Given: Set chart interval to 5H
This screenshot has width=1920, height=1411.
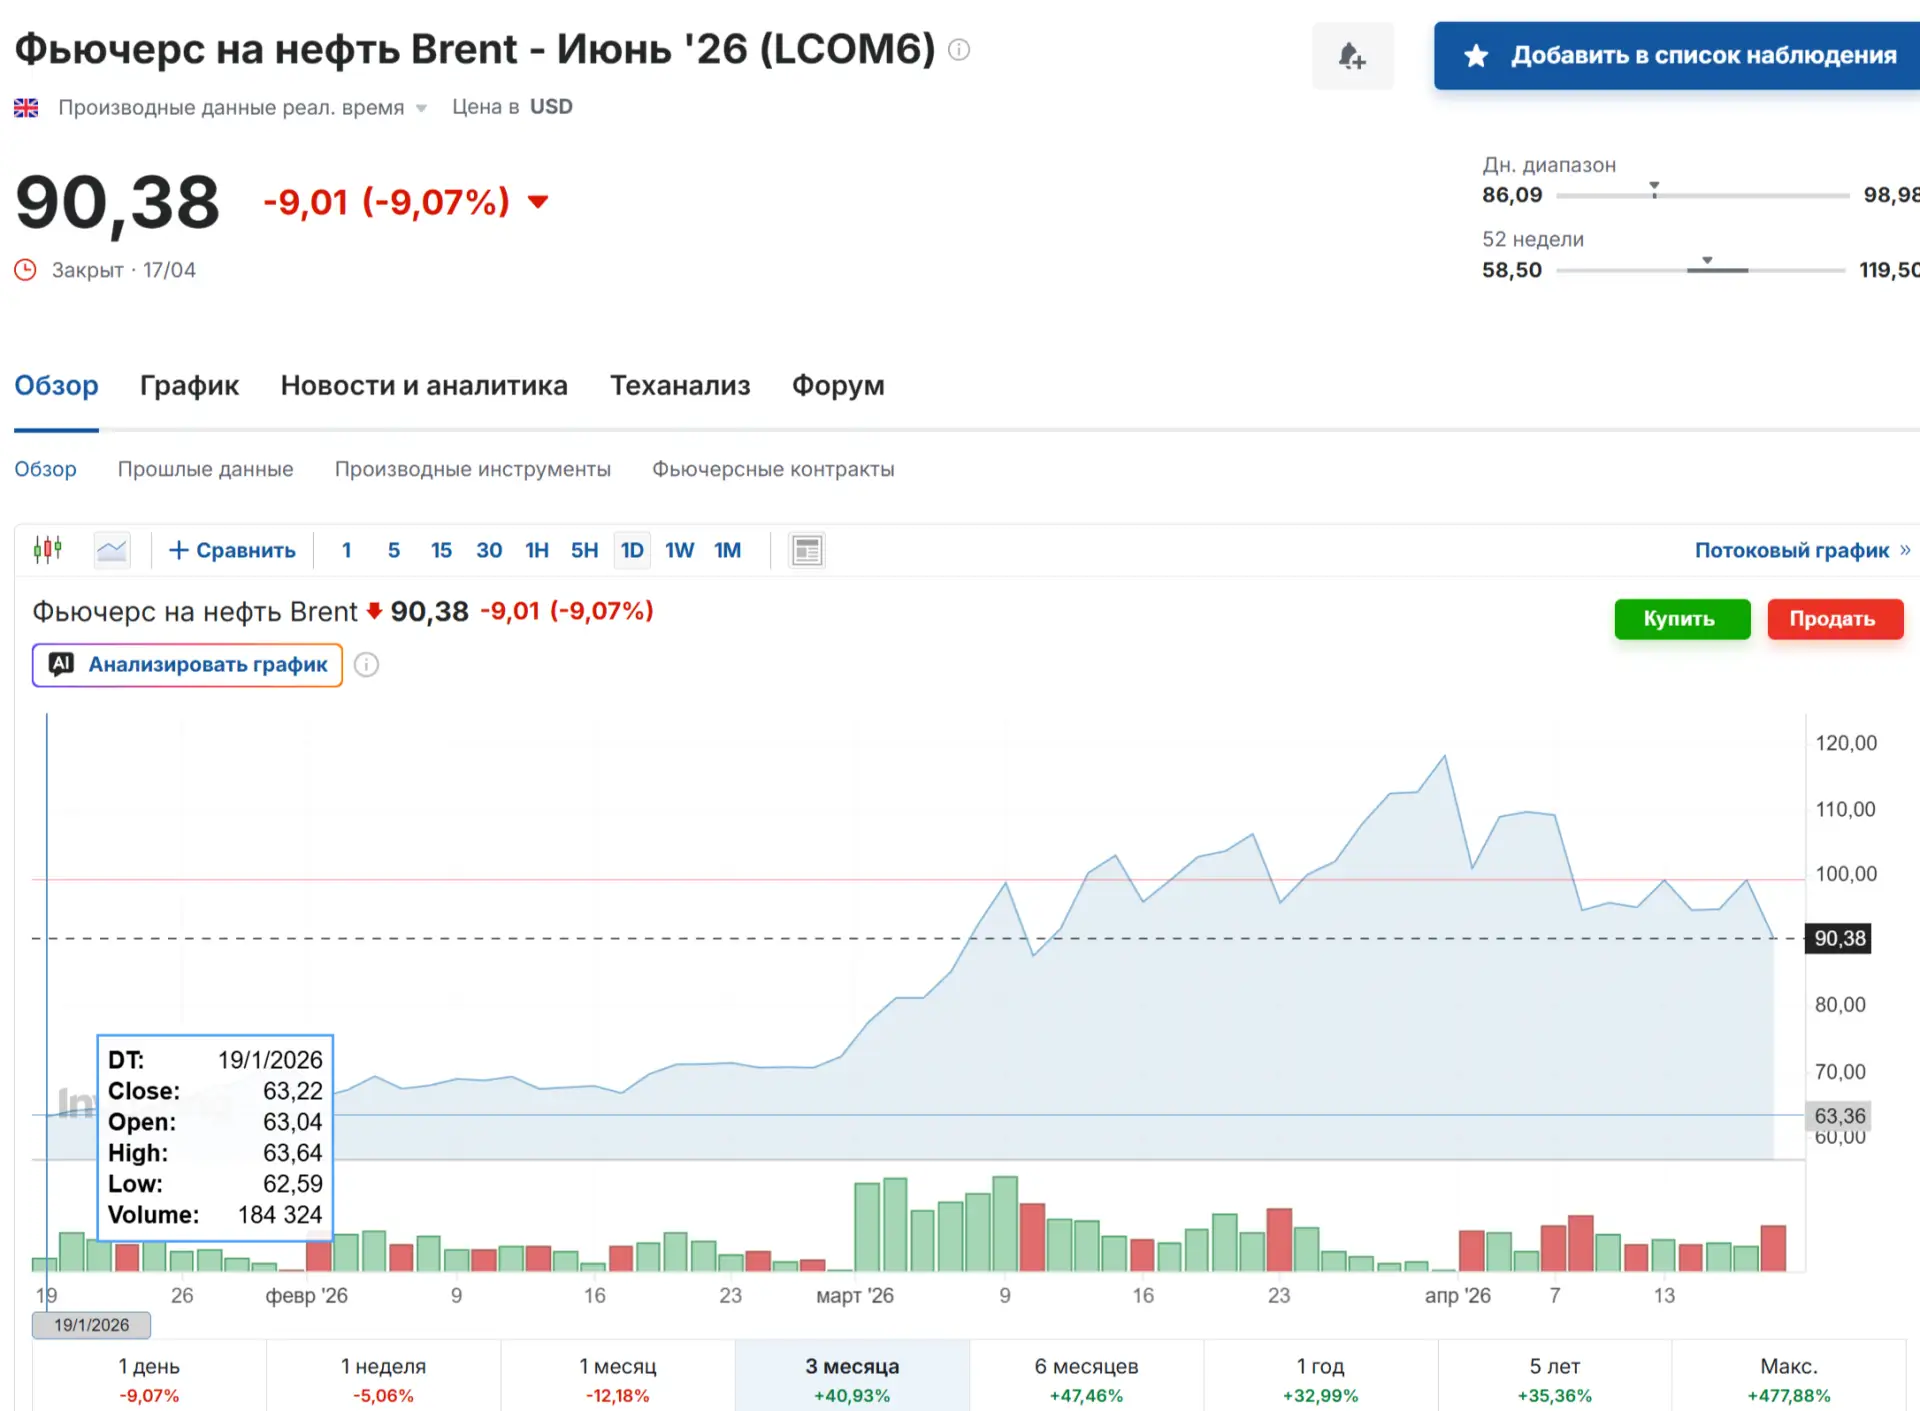Looking at the screenshot, I should click(585, 550).
